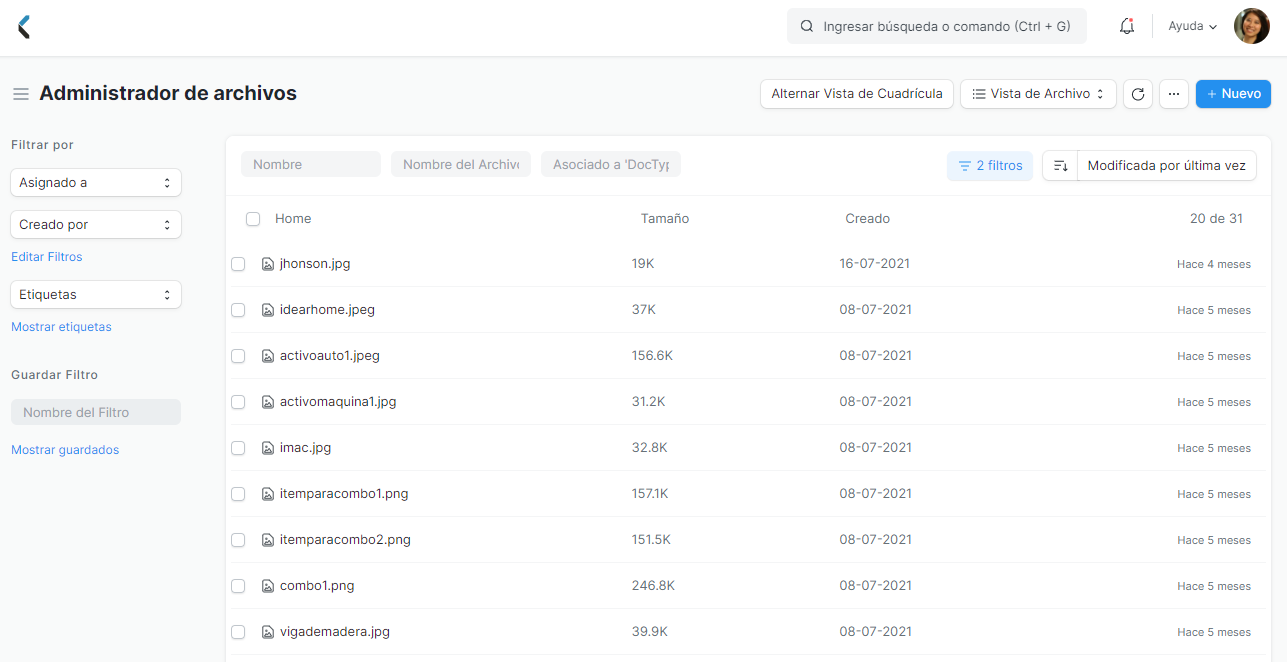
Task: Select all files with the header checkbox
Action: tap(253, 218)
